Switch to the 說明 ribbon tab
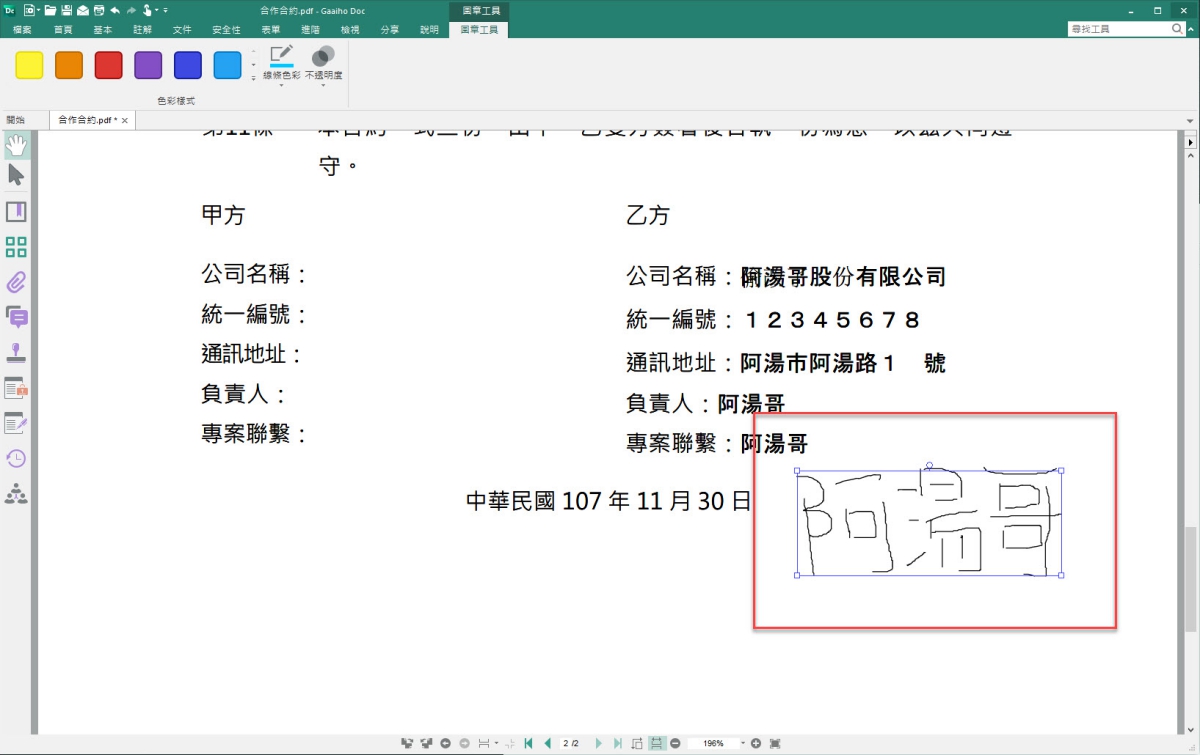This screenshot has width=1200, height=755. tap(429, 30)
